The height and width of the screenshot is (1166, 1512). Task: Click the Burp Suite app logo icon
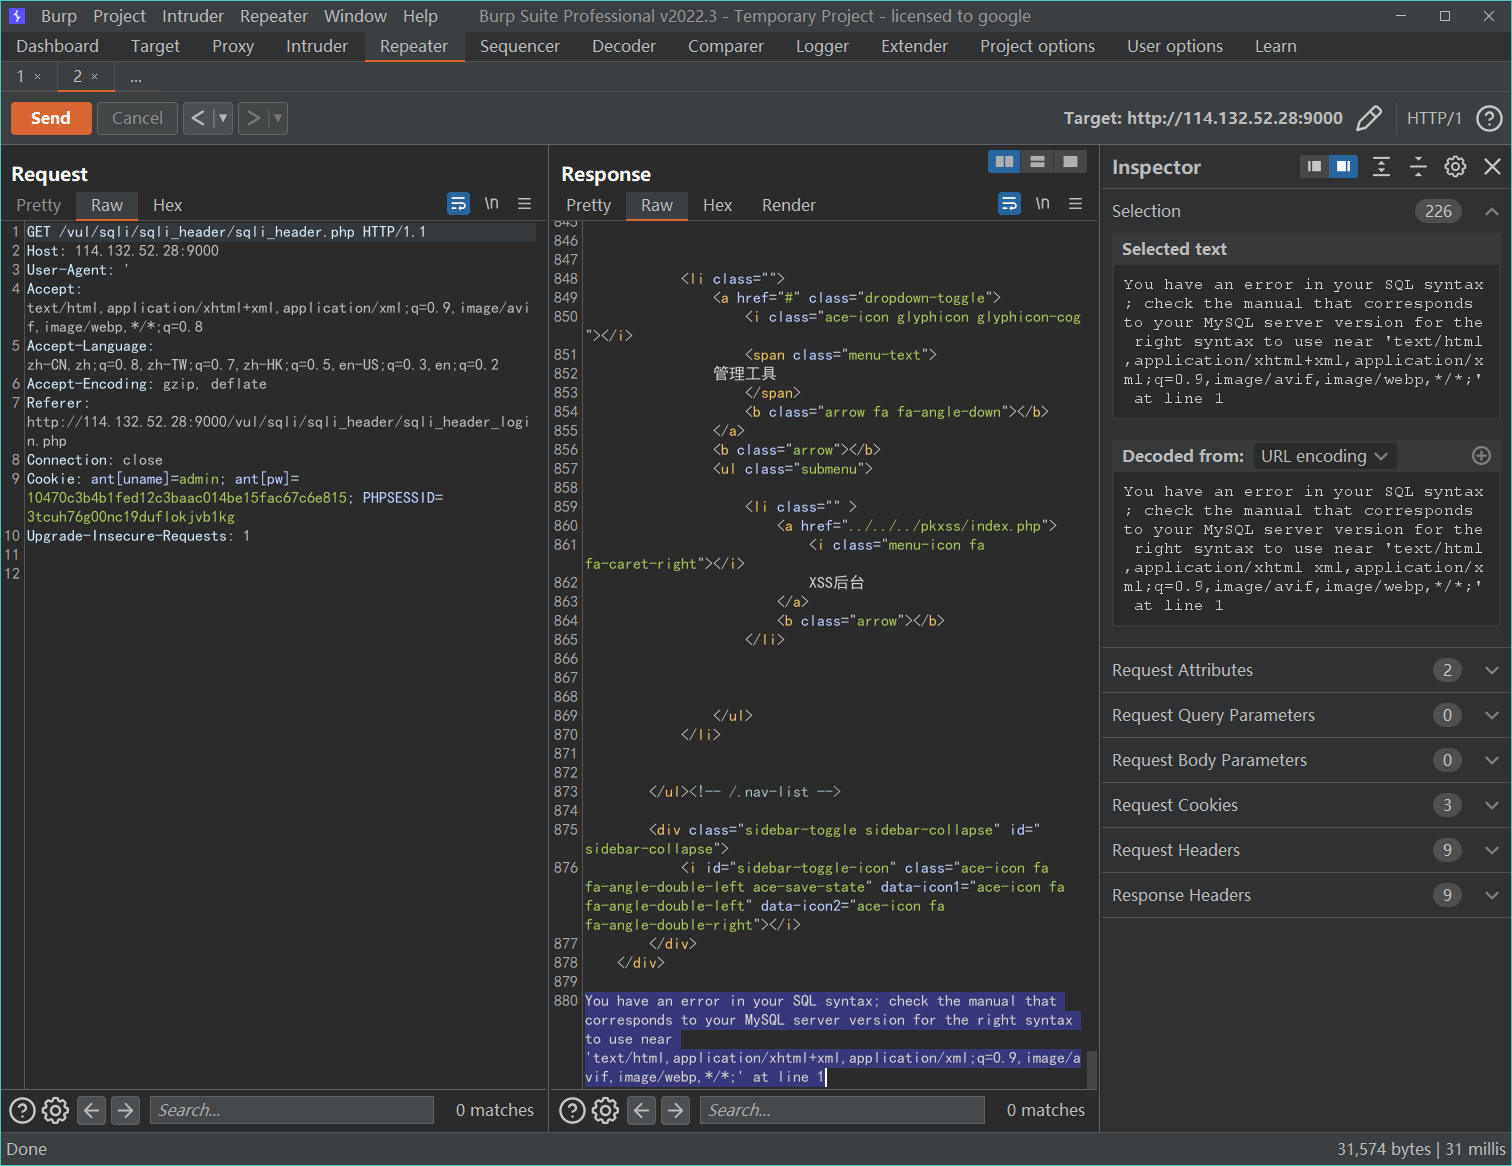point(17,16)
